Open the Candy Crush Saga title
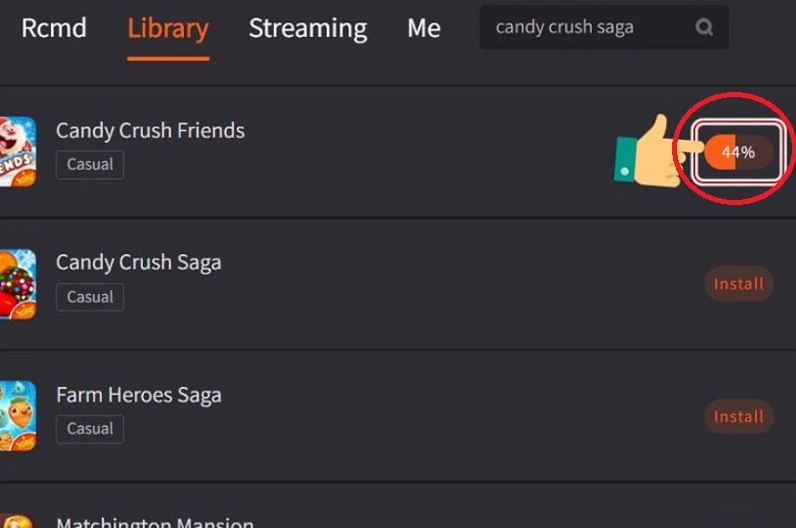This screenshot has width=796, height=528. (x=139, y=262)
